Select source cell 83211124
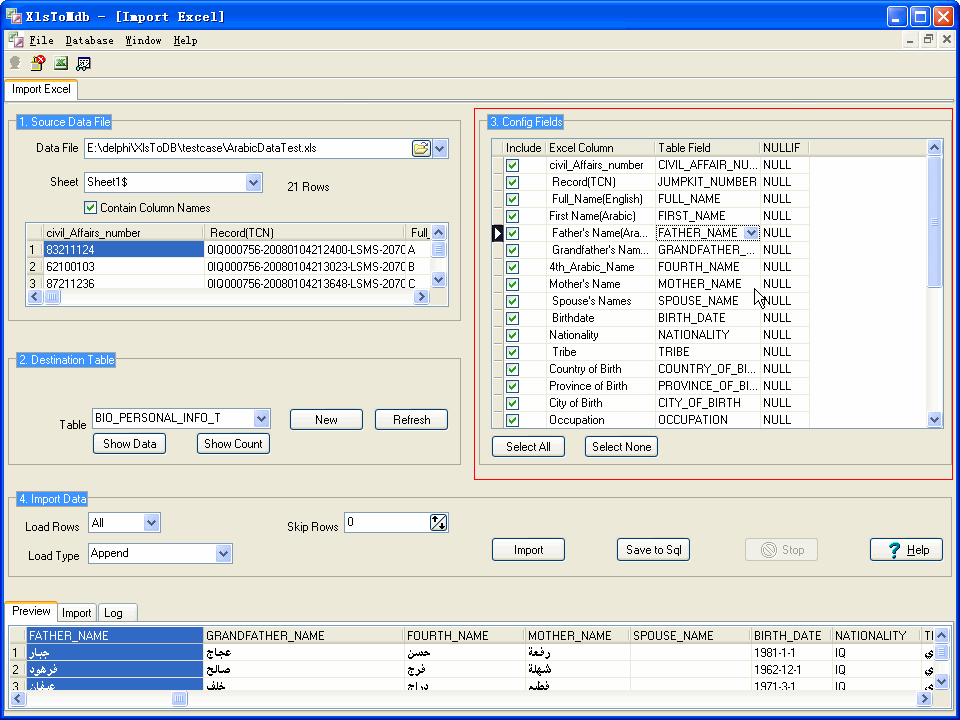 pos(123,250)
